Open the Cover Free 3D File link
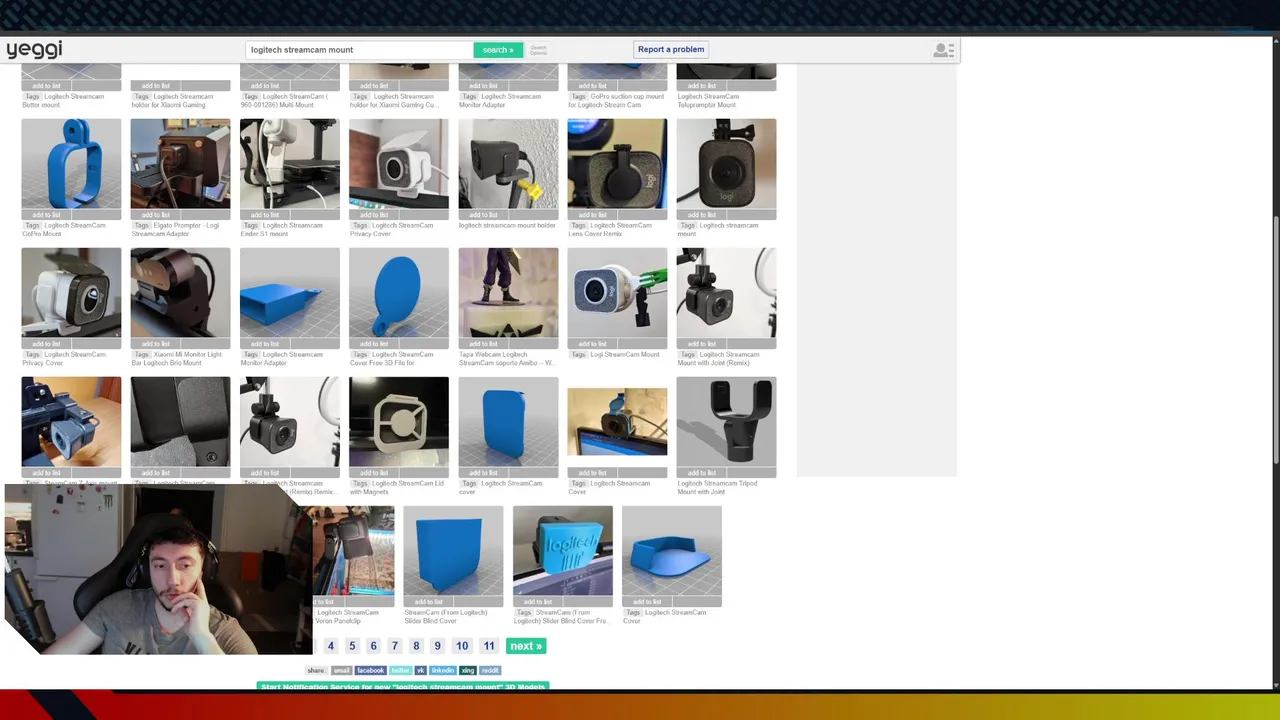1280x720 pixels. (392, 358)
